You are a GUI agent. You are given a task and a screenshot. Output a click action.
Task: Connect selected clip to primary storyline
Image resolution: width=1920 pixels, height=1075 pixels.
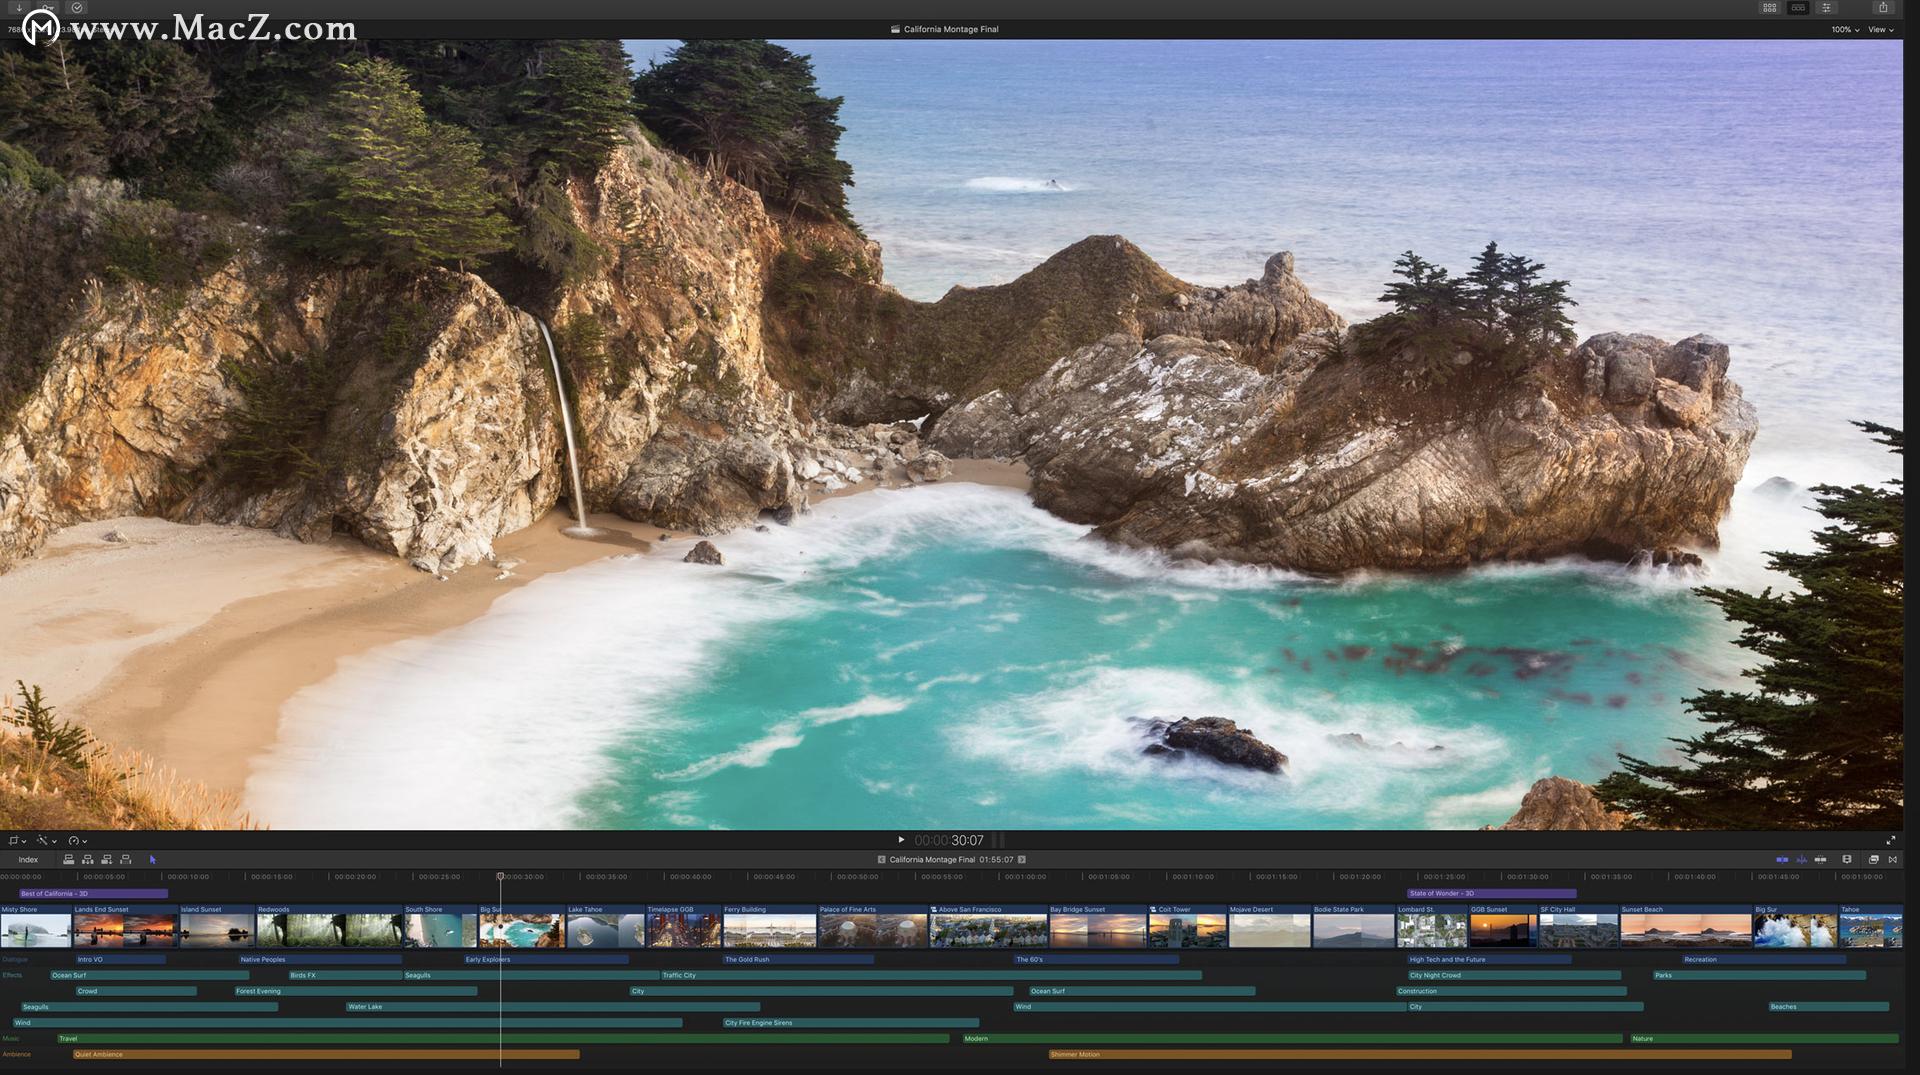[68, 859]
